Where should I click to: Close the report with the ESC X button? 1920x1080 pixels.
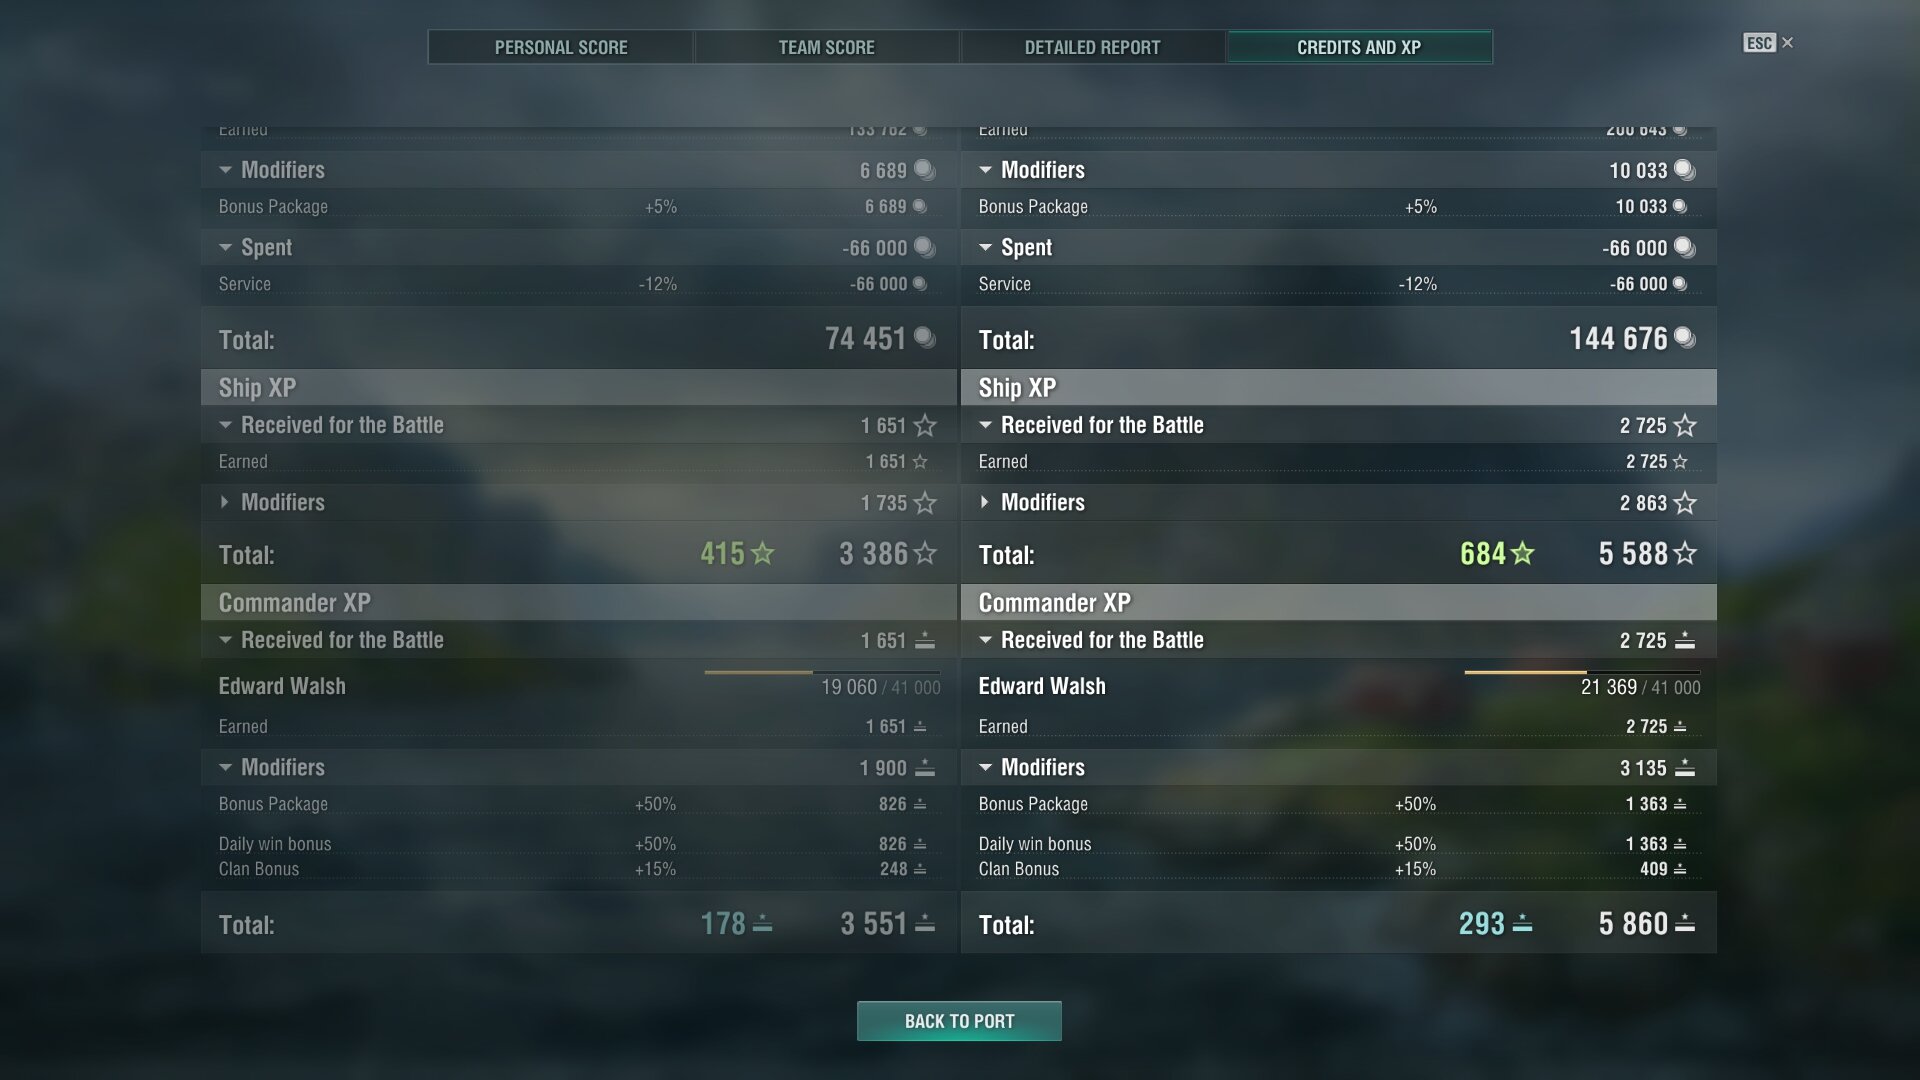1768,43
